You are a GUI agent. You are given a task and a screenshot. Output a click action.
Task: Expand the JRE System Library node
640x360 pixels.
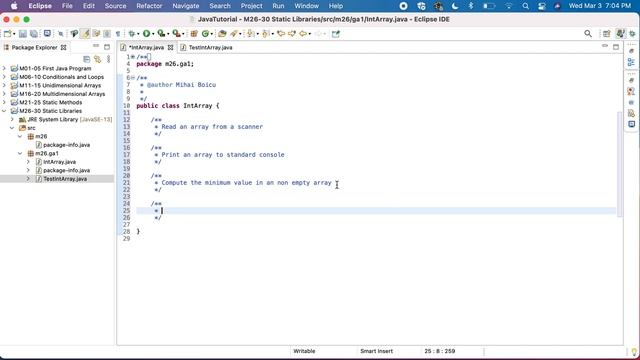click(12, 119)
